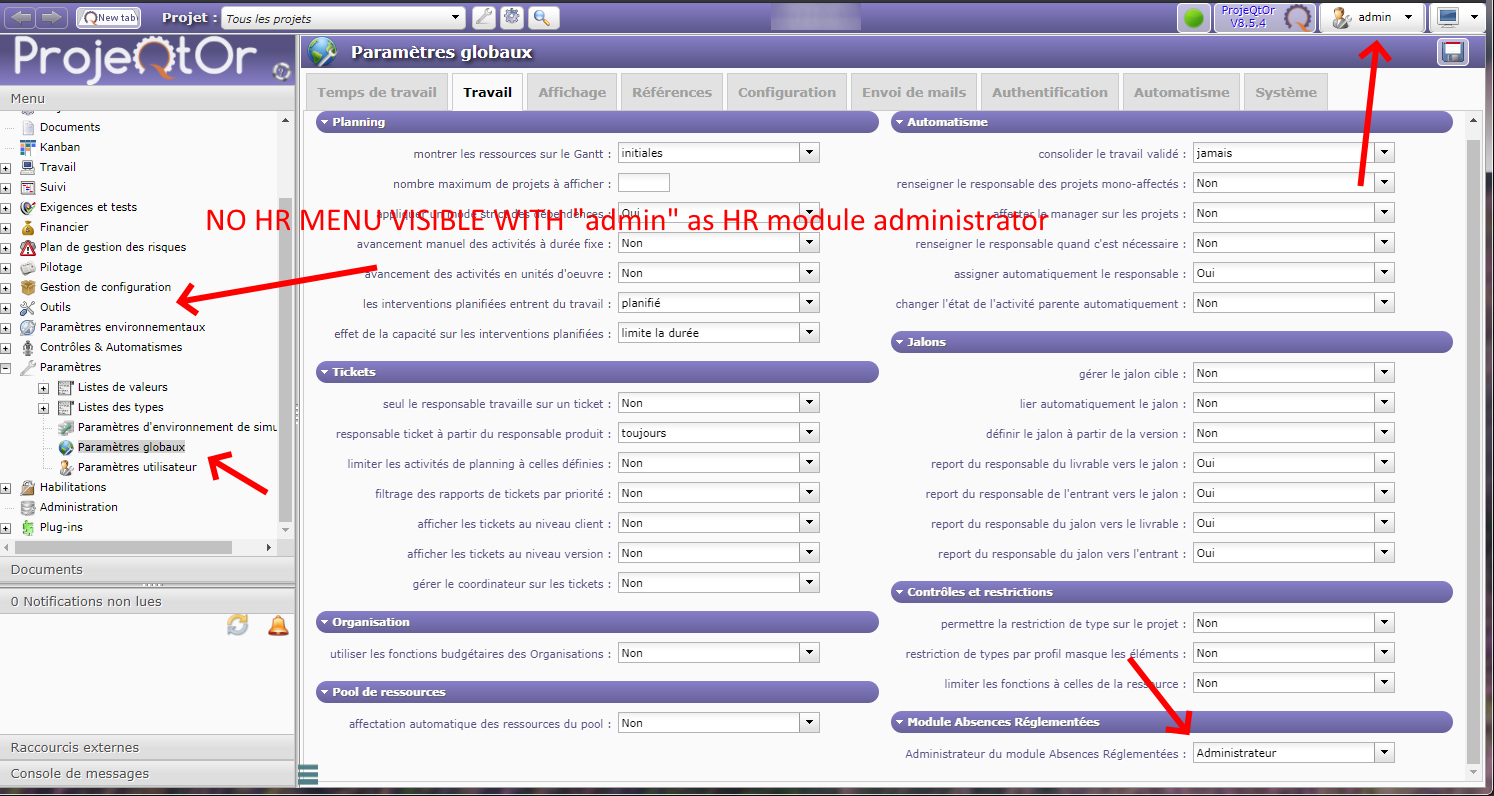Switch to the Affichage tab

[572, 92]
